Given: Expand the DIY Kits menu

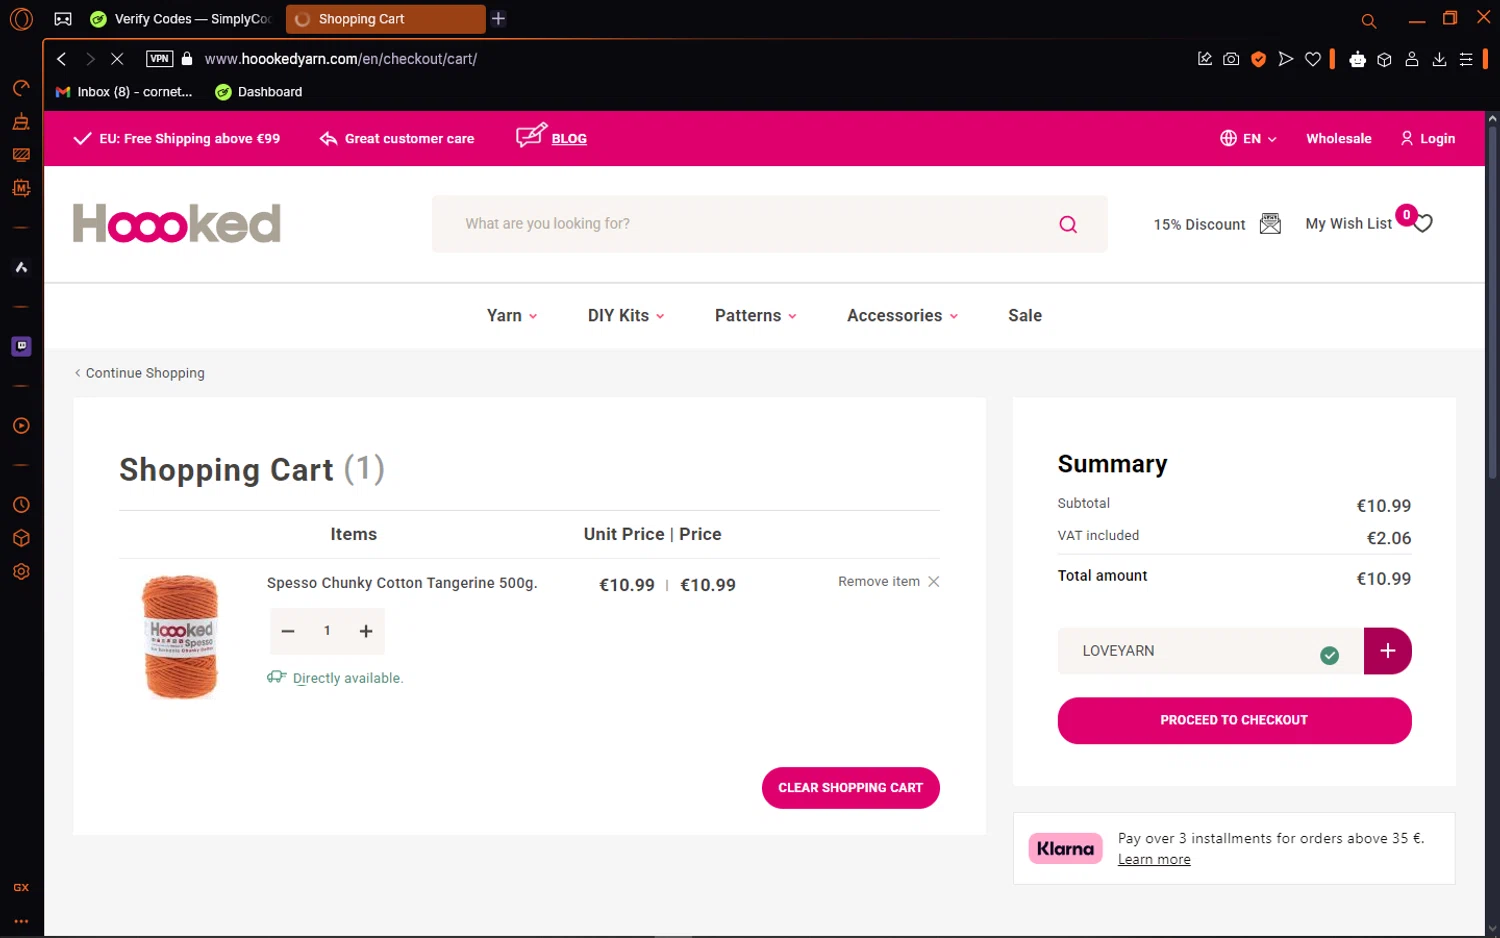Looking at the screenshot, I should (626, 316).
